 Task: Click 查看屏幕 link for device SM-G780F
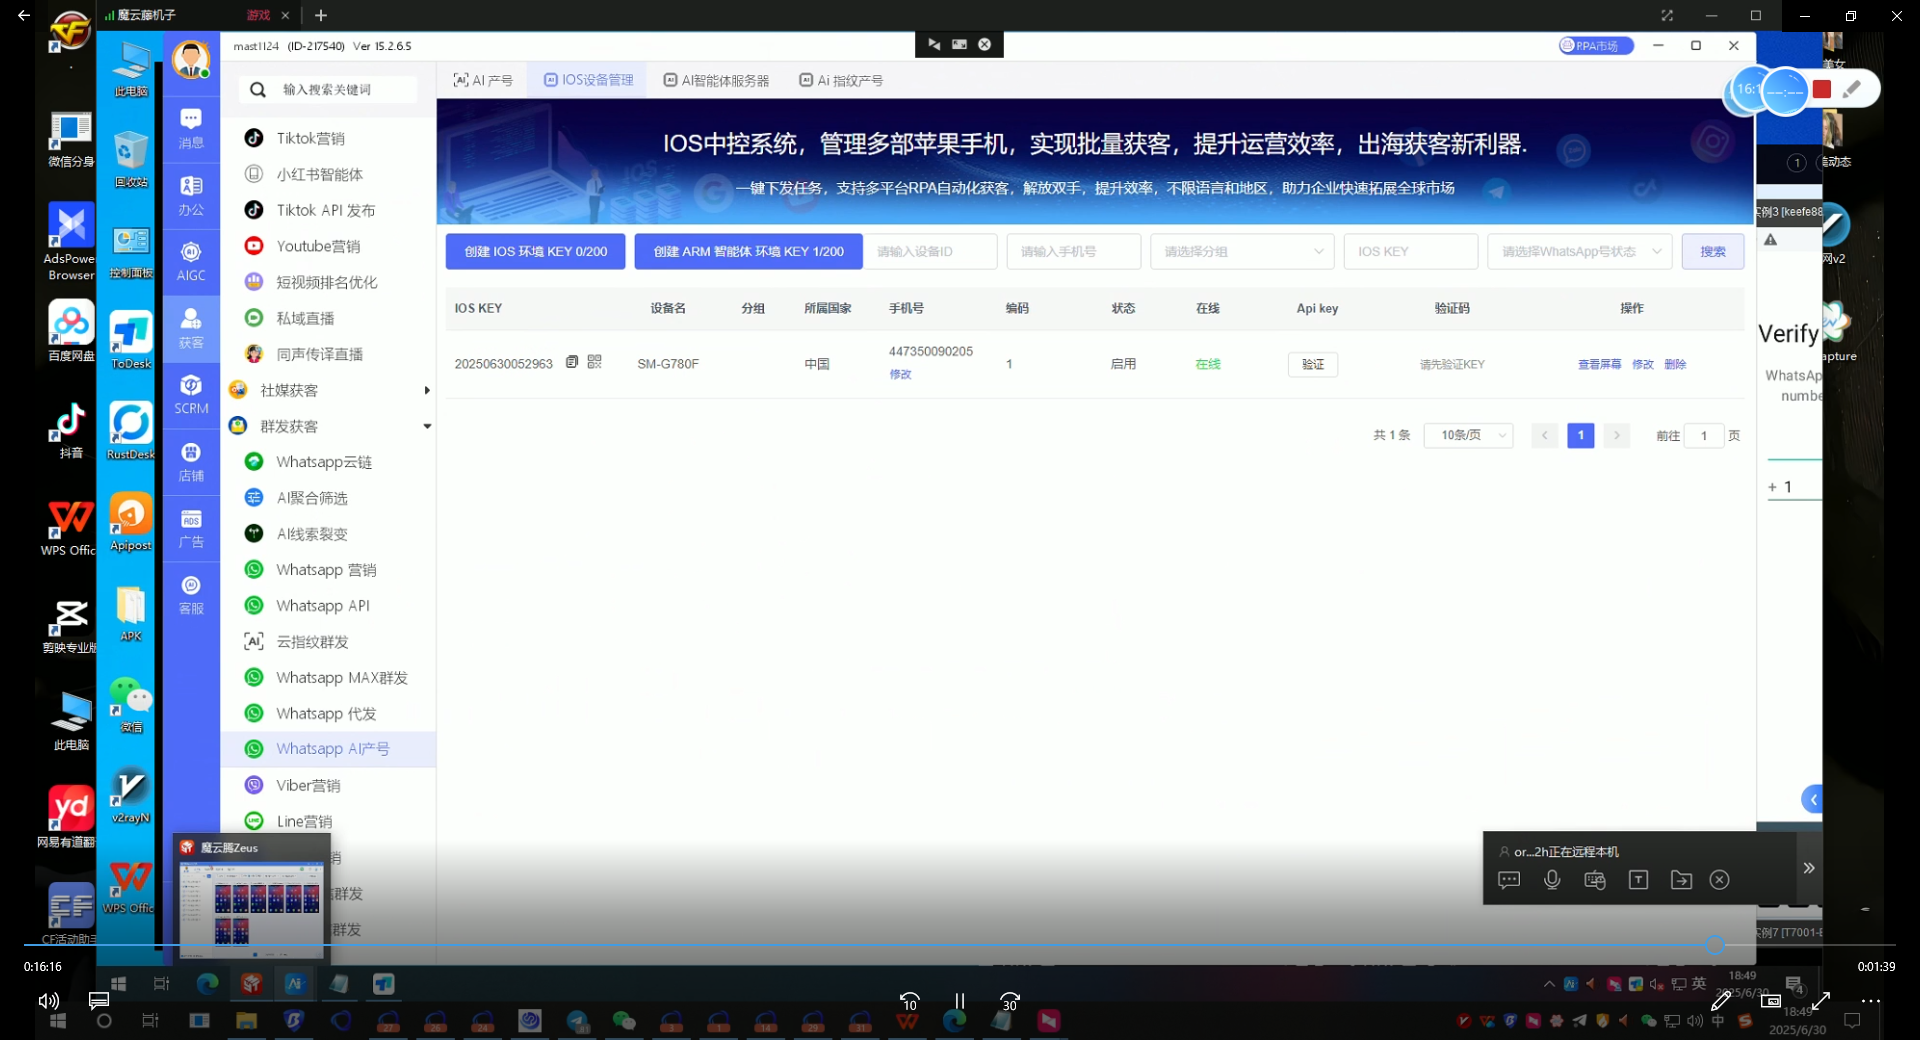[x=1599, y=365]
